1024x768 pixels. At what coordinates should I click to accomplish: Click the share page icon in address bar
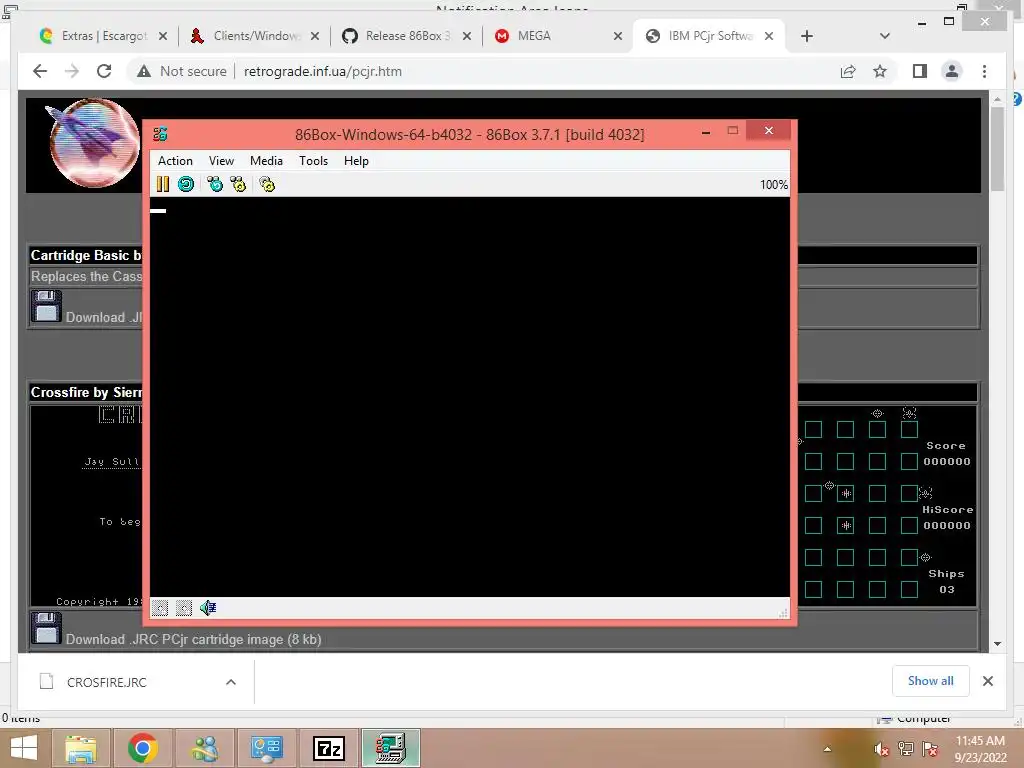848,71
